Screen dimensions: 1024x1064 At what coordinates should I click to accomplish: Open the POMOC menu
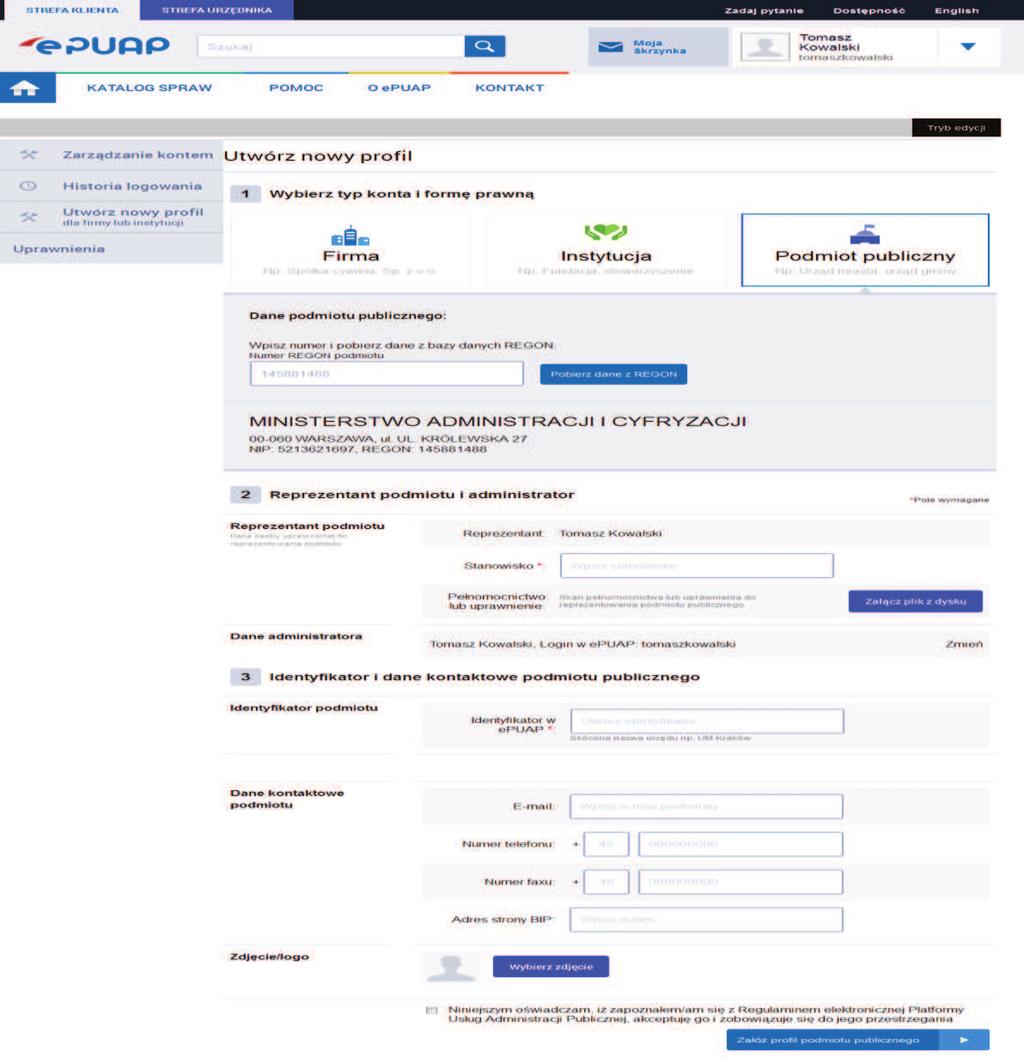pos(296,88)
